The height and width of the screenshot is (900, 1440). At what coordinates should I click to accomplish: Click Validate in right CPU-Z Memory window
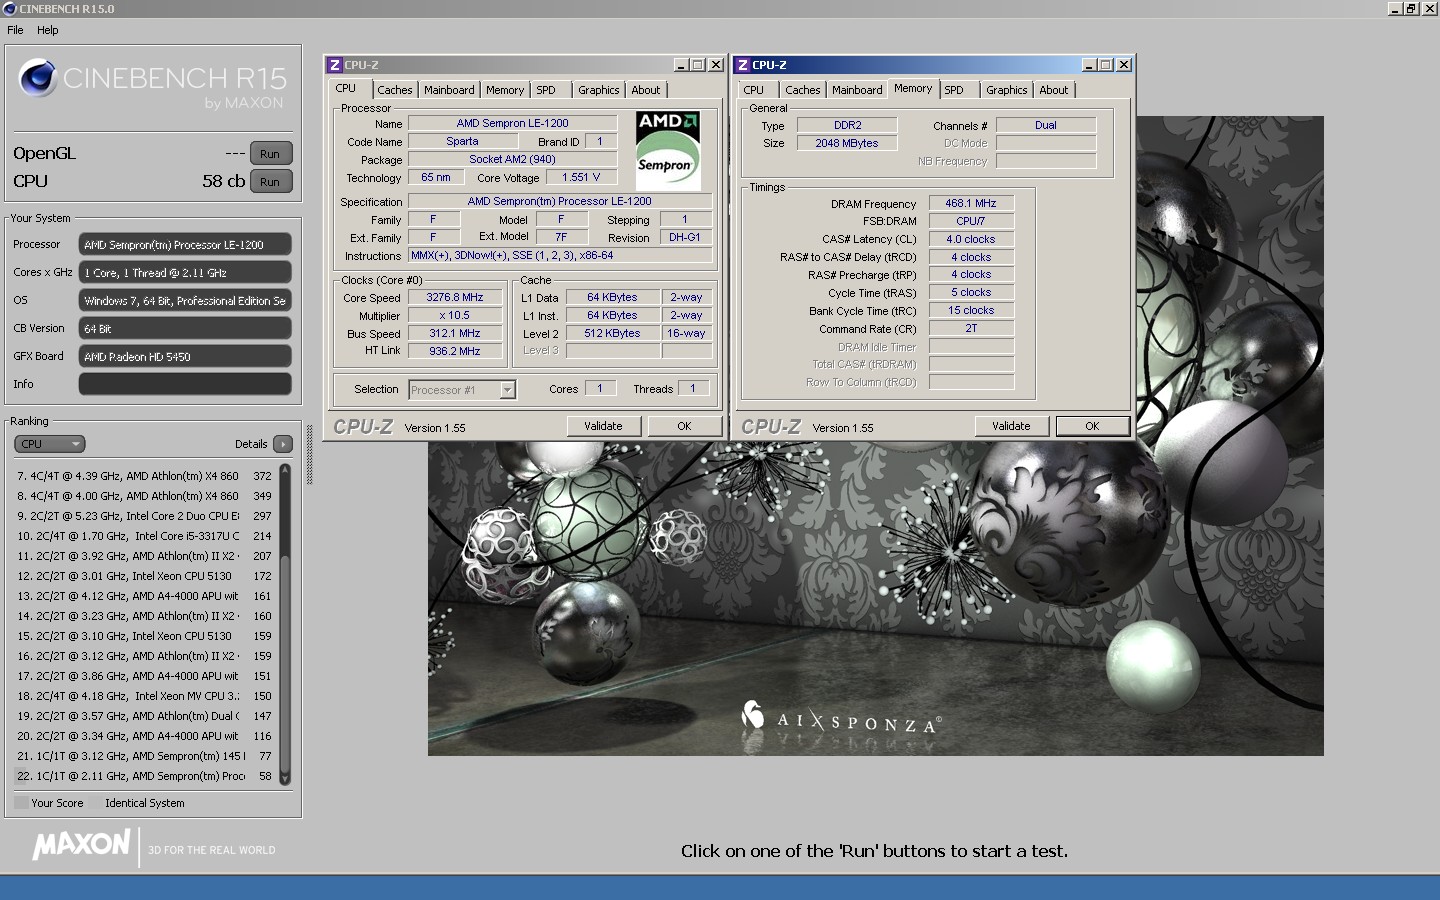click(x=1011, y=426)
